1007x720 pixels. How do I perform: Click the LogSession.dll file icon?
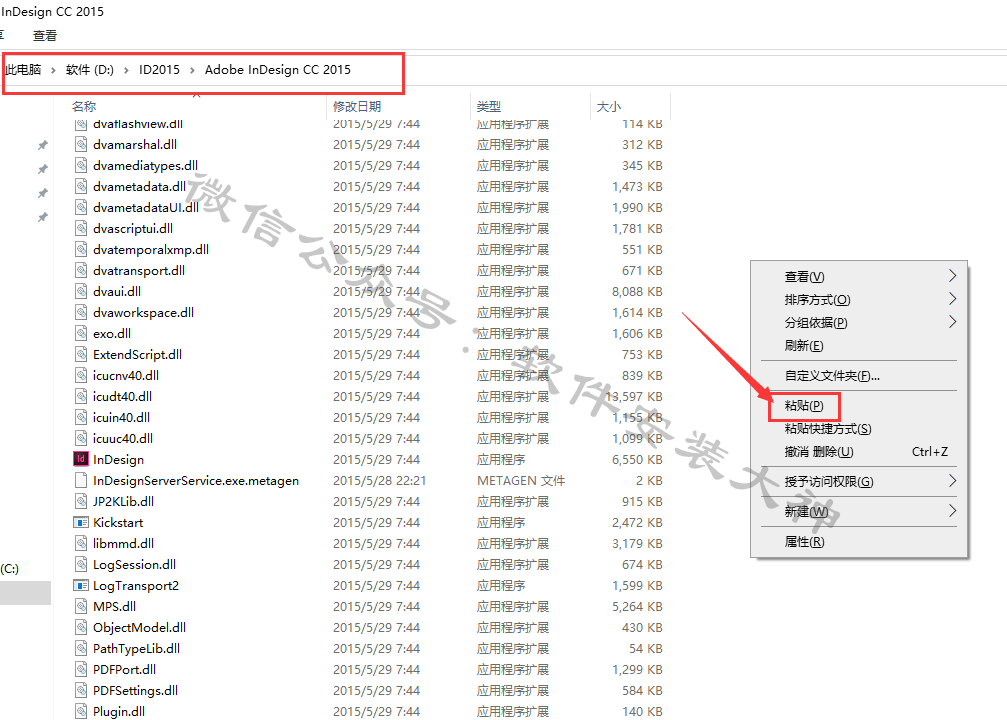coord(81,564)
